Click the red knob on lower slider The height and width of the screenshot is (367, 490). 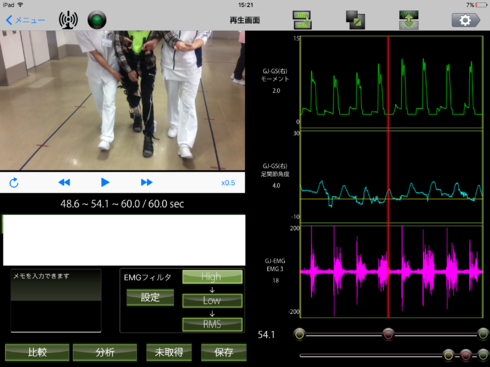(x=466, y=355)
